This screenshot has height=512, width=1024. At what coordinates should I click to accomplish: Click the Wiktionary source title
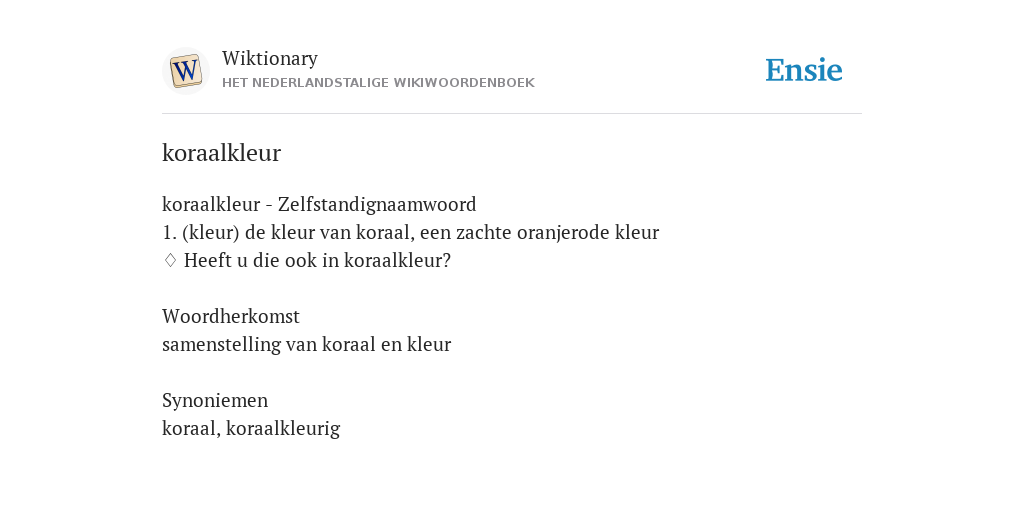pos(270,58)
